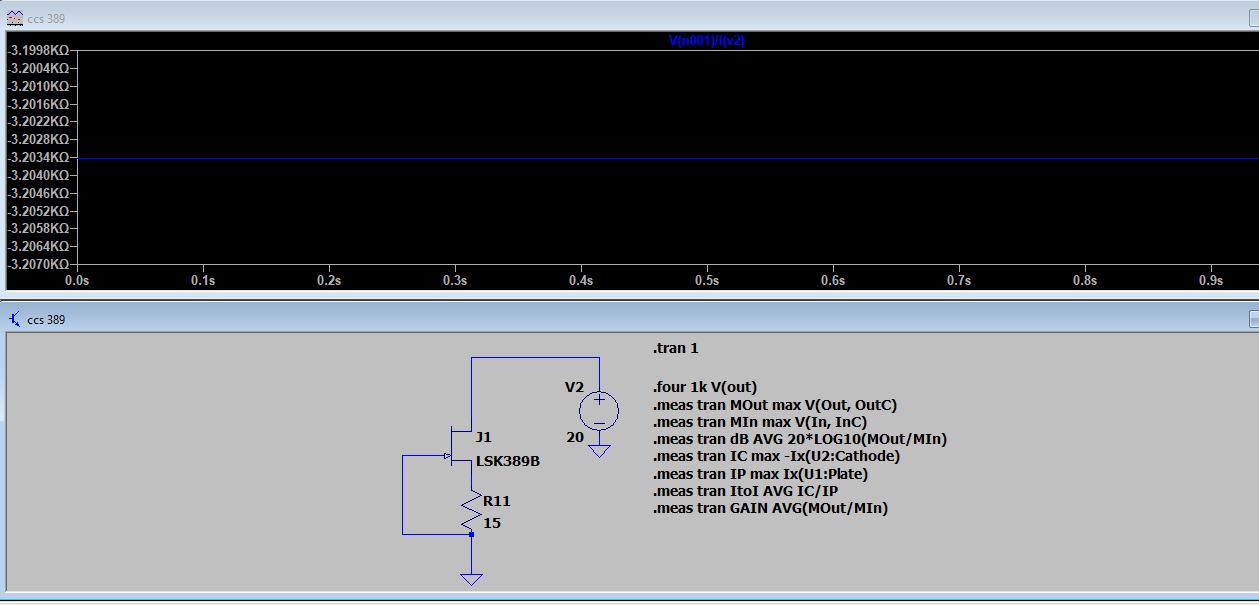Click the V(n001)/I(v2) trace label
The height and width of the screenshot is (605, 1259).
point(705,41)
